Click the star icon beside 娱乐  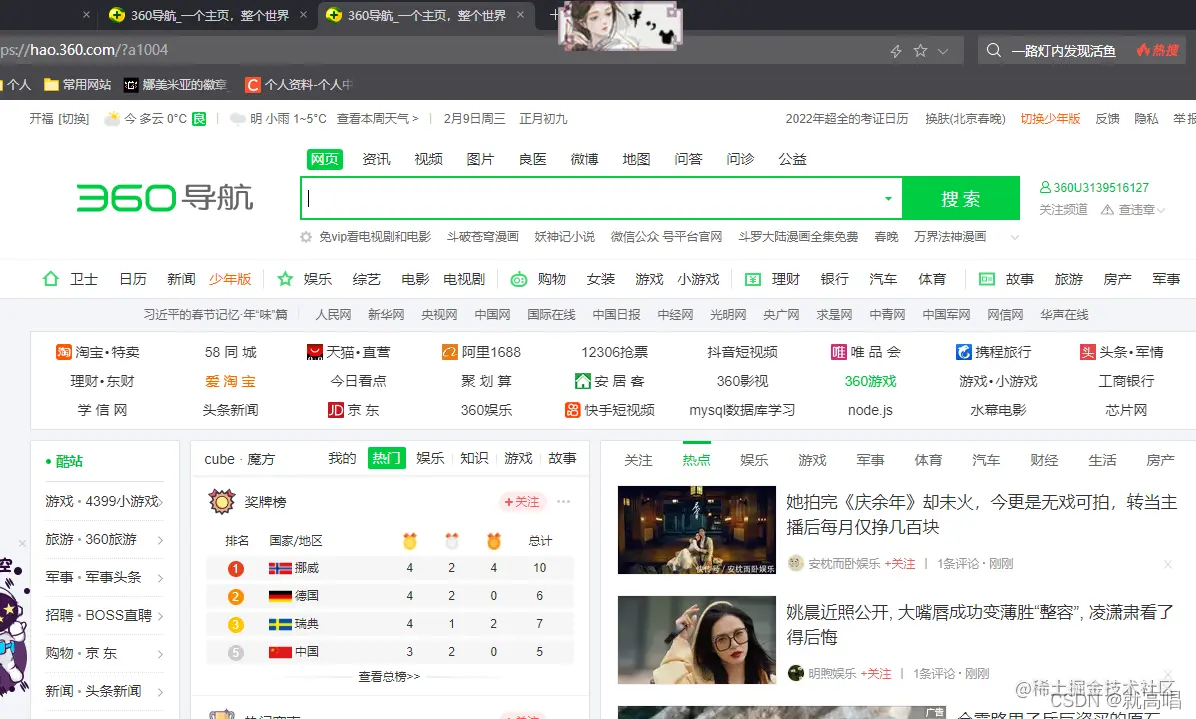click(x=285, y=278)
